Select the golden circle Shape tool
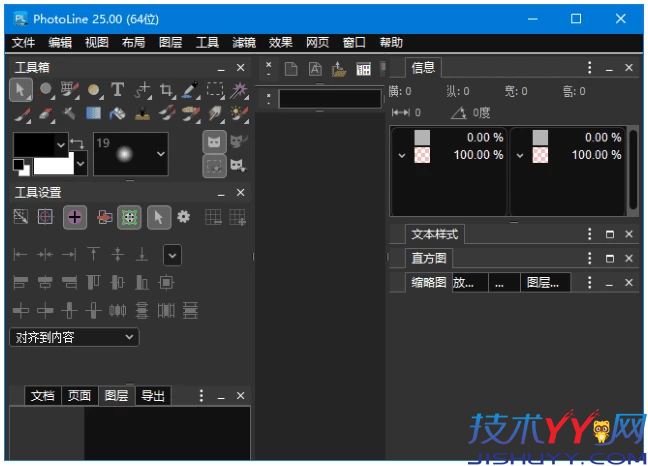Viewport: 648px width, 466px height. click(94, 90)
